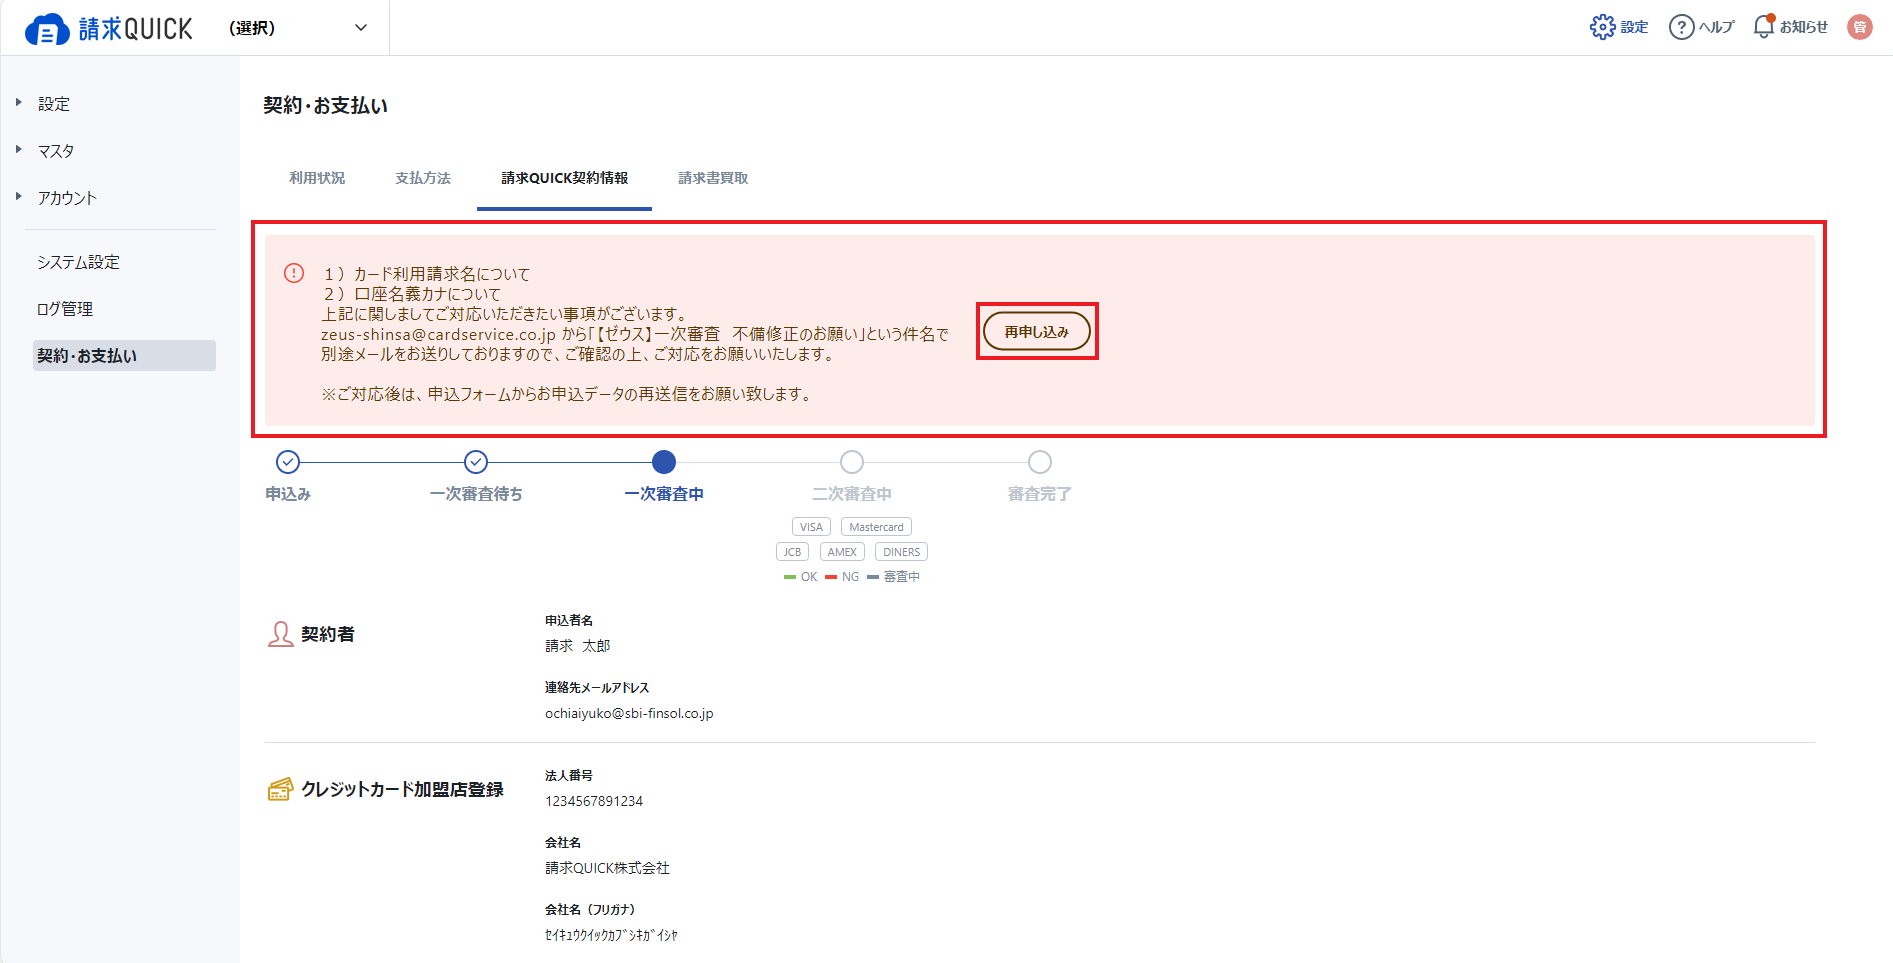
Task: Open settings via gear icon
Action: point(1602,27)
